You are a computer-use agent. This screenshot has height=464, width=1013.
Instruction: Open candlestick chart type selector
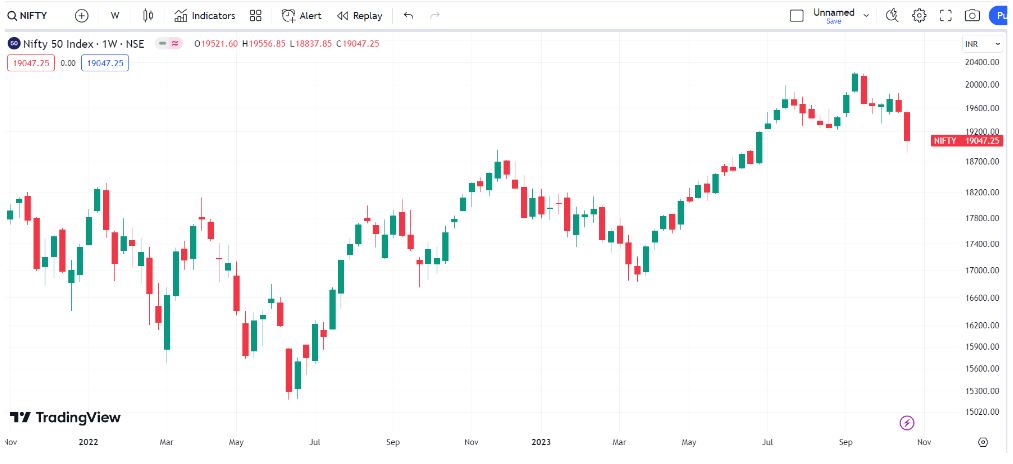[x=149, y=16]
